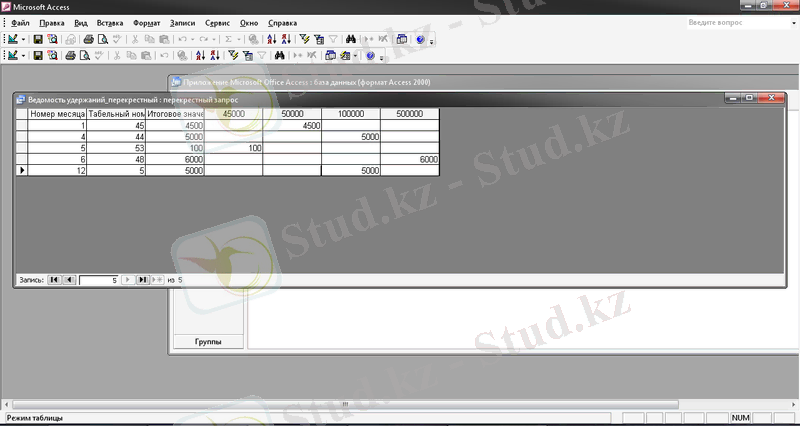
Task: Click the cell with value 53 in the table
Action: tap(116, 148)
